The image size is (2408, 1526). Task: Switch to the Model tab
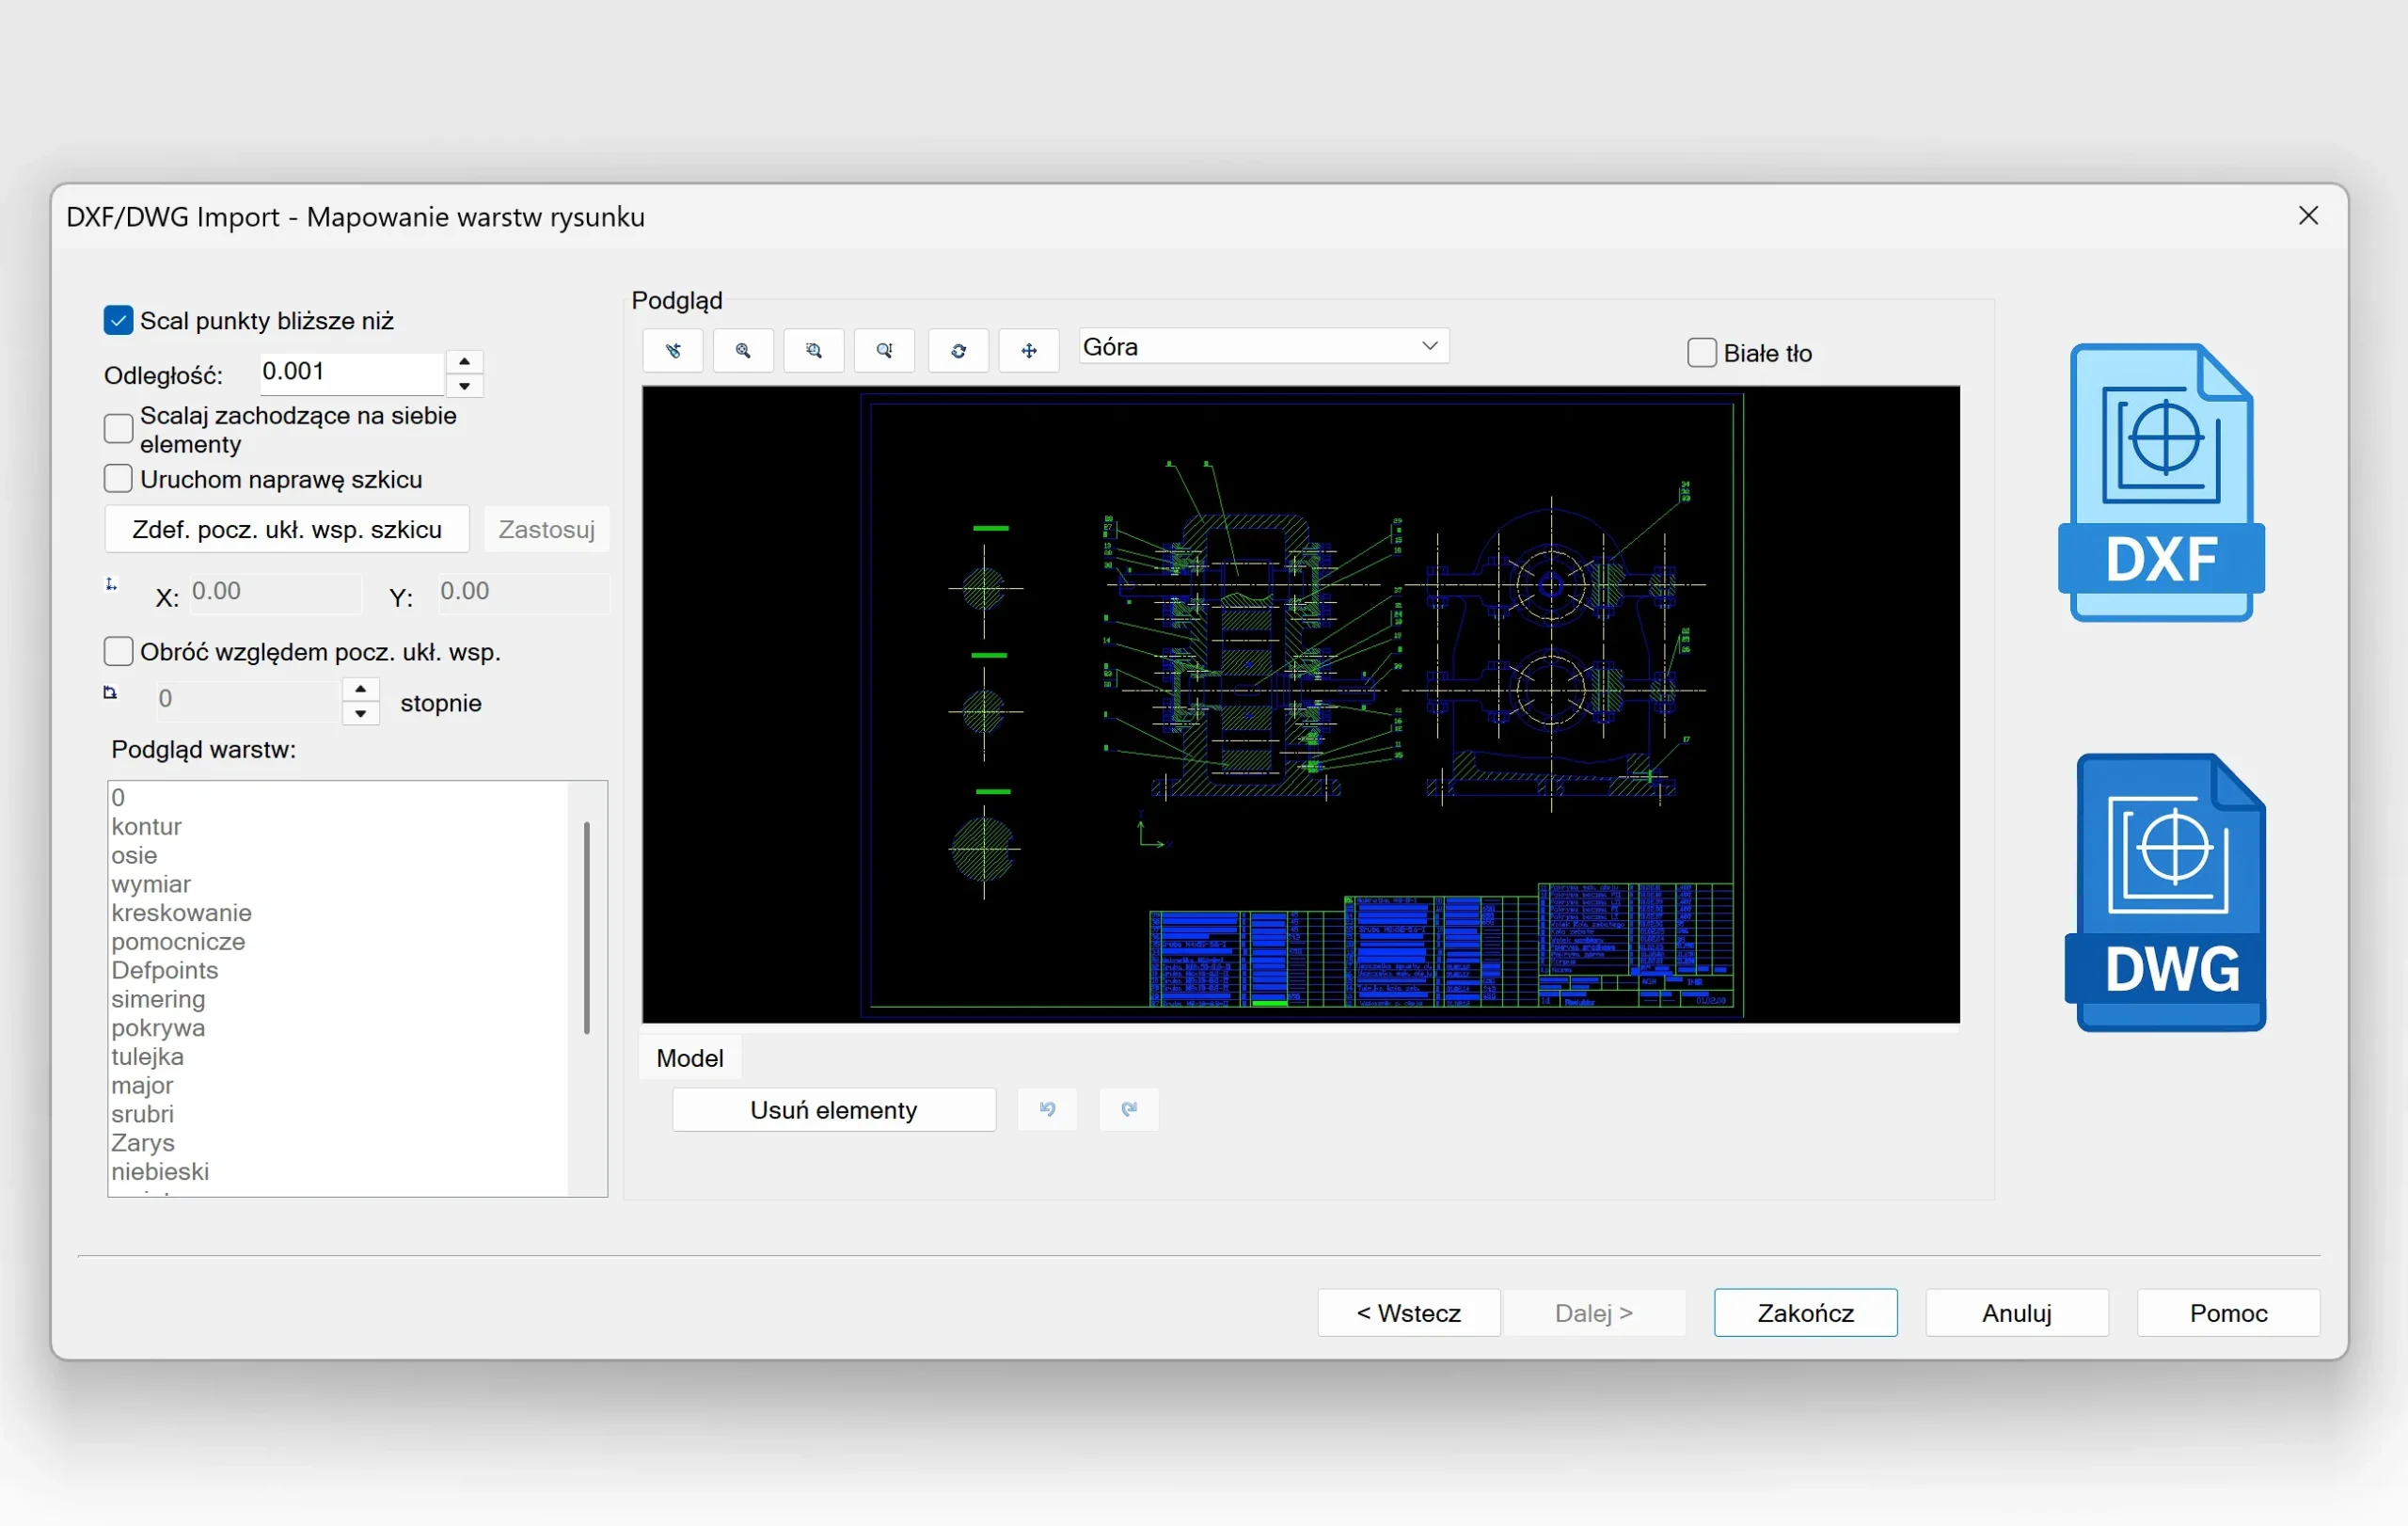690,1058
